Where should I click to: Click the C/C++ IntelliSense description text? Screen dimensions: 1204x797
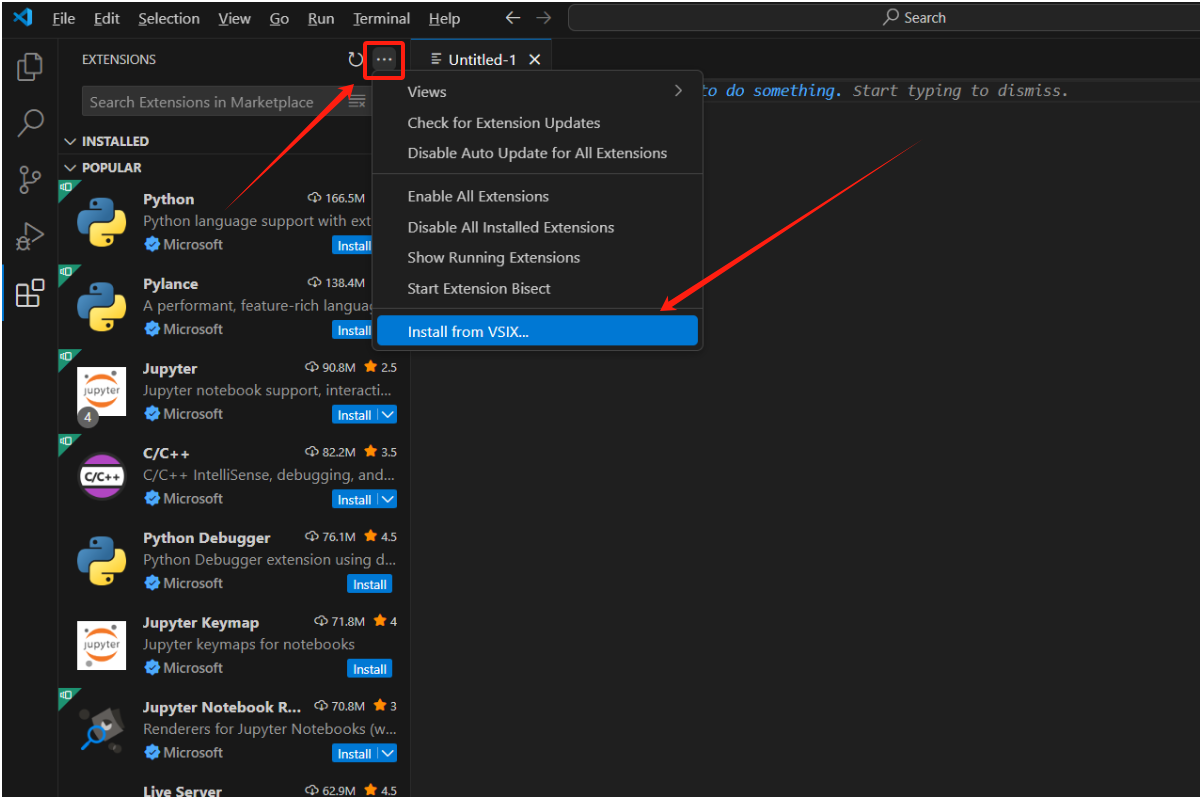pyautogui.click(x=269, y=475)
